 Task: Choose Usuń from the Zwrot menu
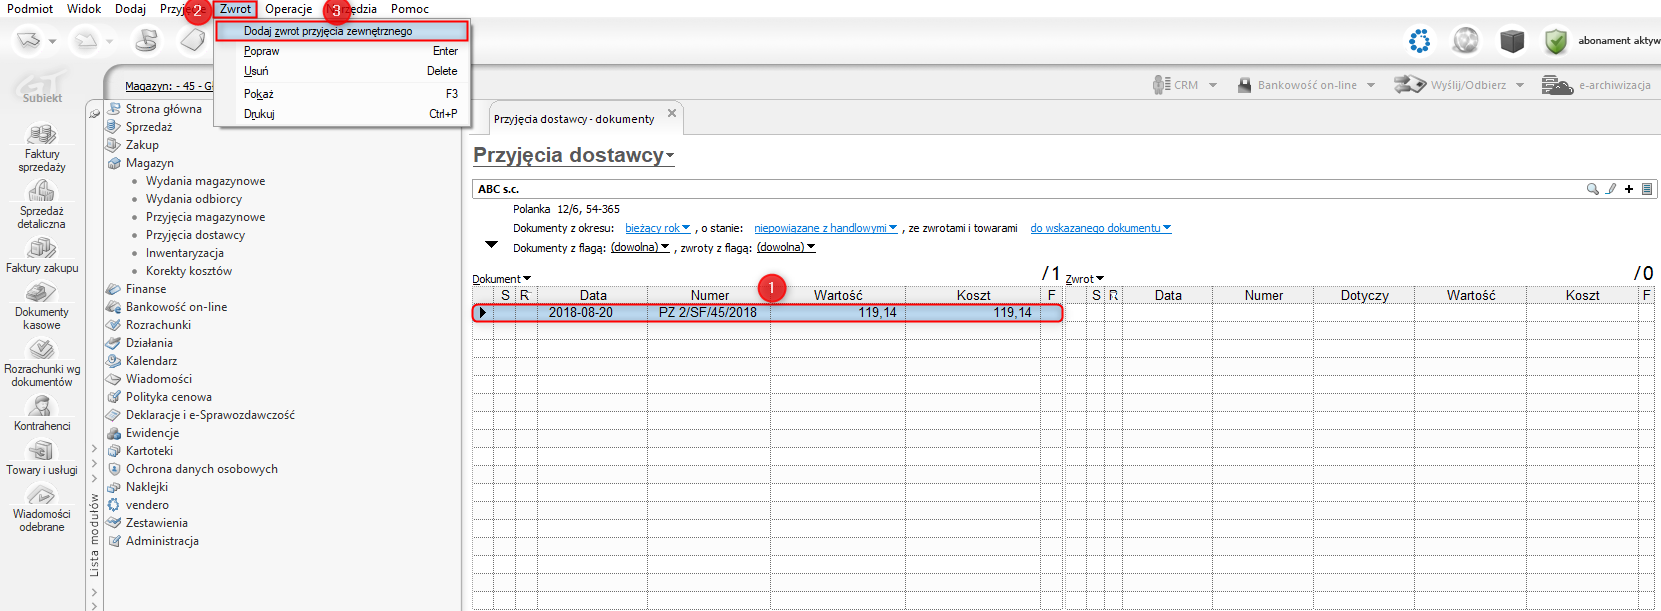point(342,71)
